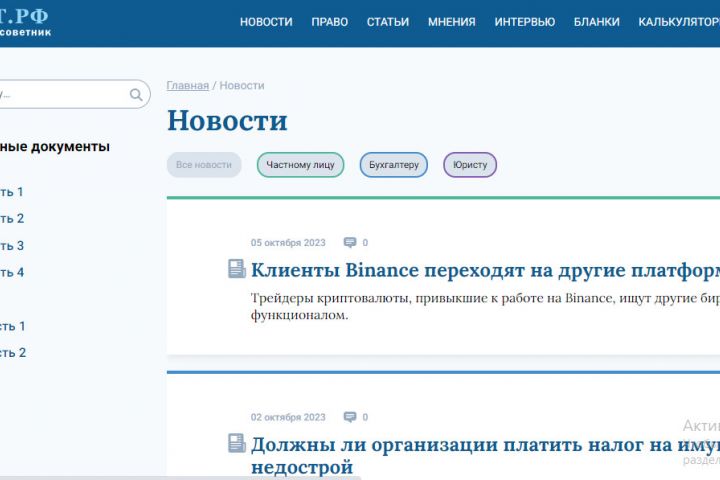This screenshot has height=480, width=720.
Task: Go to ИНТЕРВЬЮ section
Action: pyautogui.click(x=525, y=22)
